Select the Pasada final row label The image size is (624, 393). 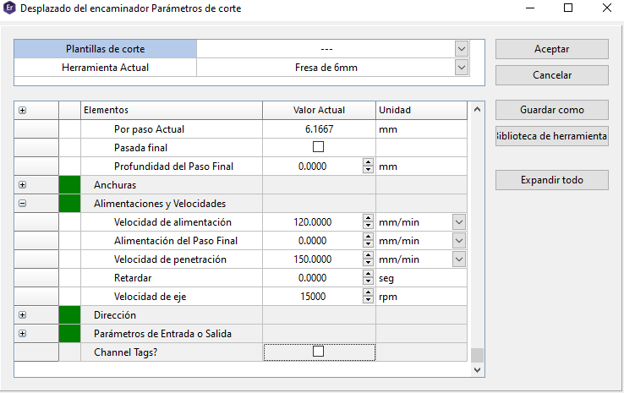tap(140, 148)
